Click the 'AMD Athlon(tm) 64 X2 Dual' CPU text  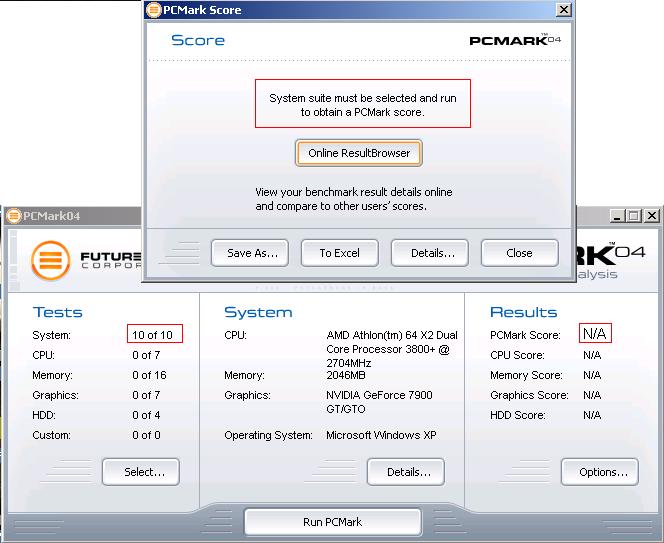pyautogui.click(x=392, y=335)
